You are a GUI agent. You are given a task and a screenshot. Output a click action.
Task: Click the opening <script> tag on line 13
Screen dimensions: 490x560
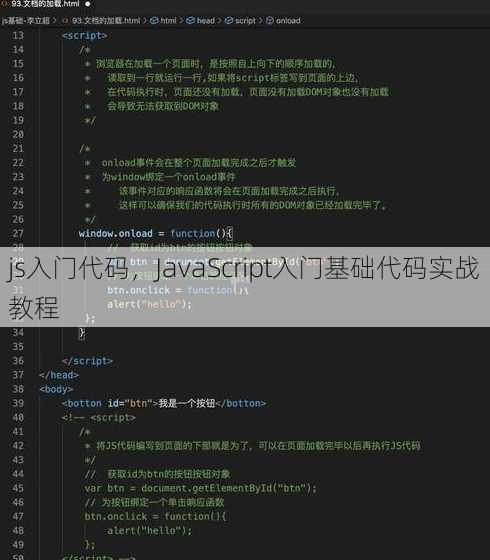click(85, 36)
